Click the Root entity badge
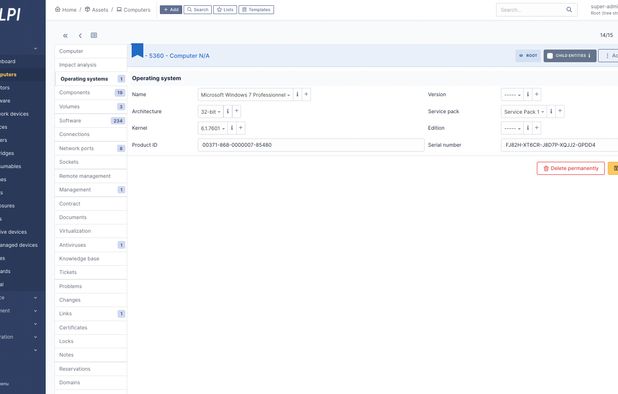The image size is (618, 394). click(x=529, y=56)
